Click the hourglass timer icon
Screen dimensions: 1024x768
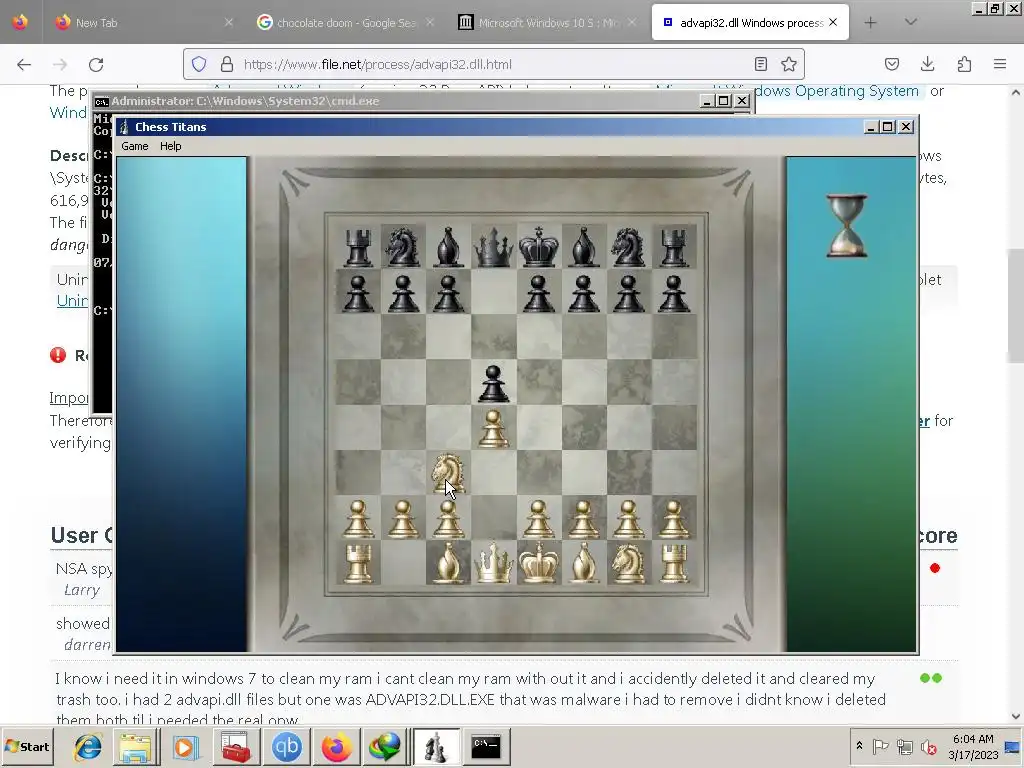point(846,225)
